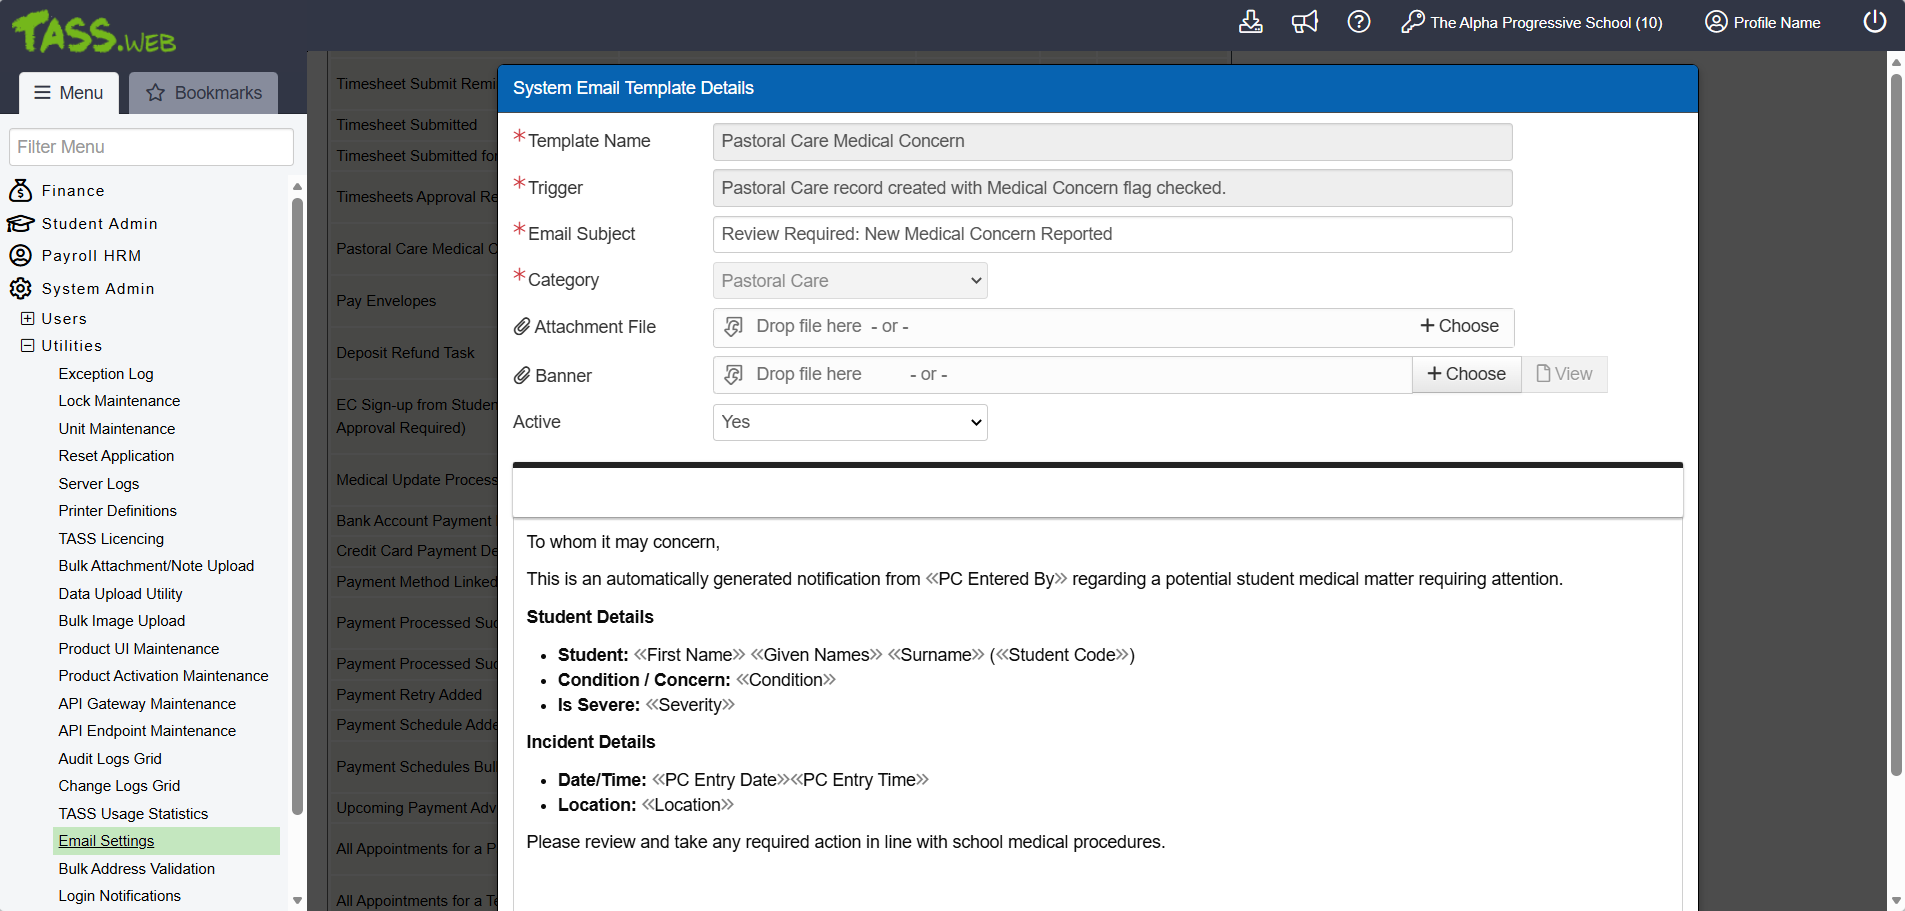Click the Student Admin graduation cap icon
Screen dimensions: 1905x911
[x=20, y=223]
